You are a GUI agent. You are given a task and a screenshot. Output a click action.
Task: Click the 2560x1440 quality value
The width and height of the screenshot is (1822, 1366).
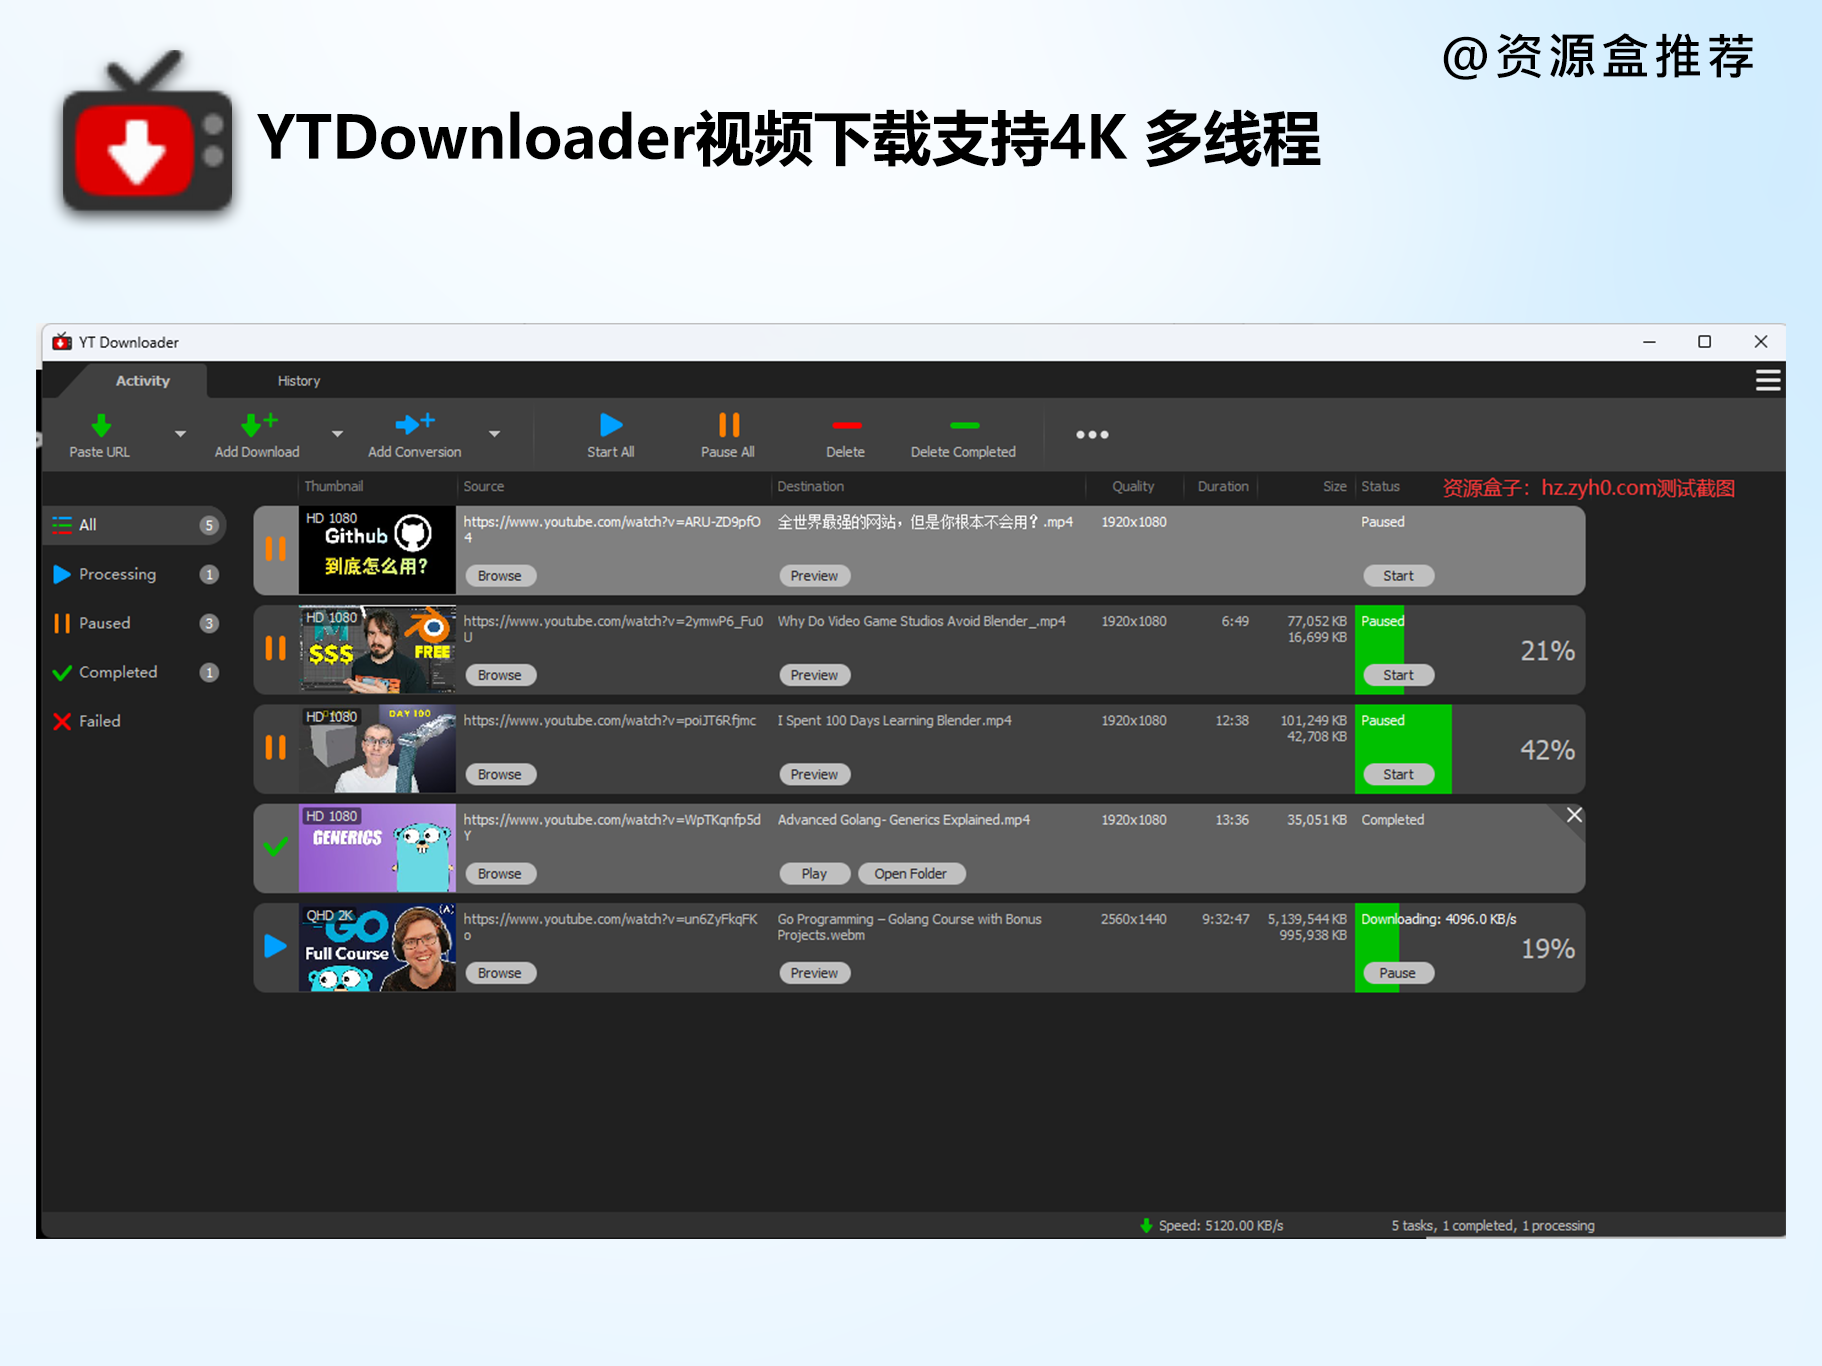click(x=1133, y=919)
